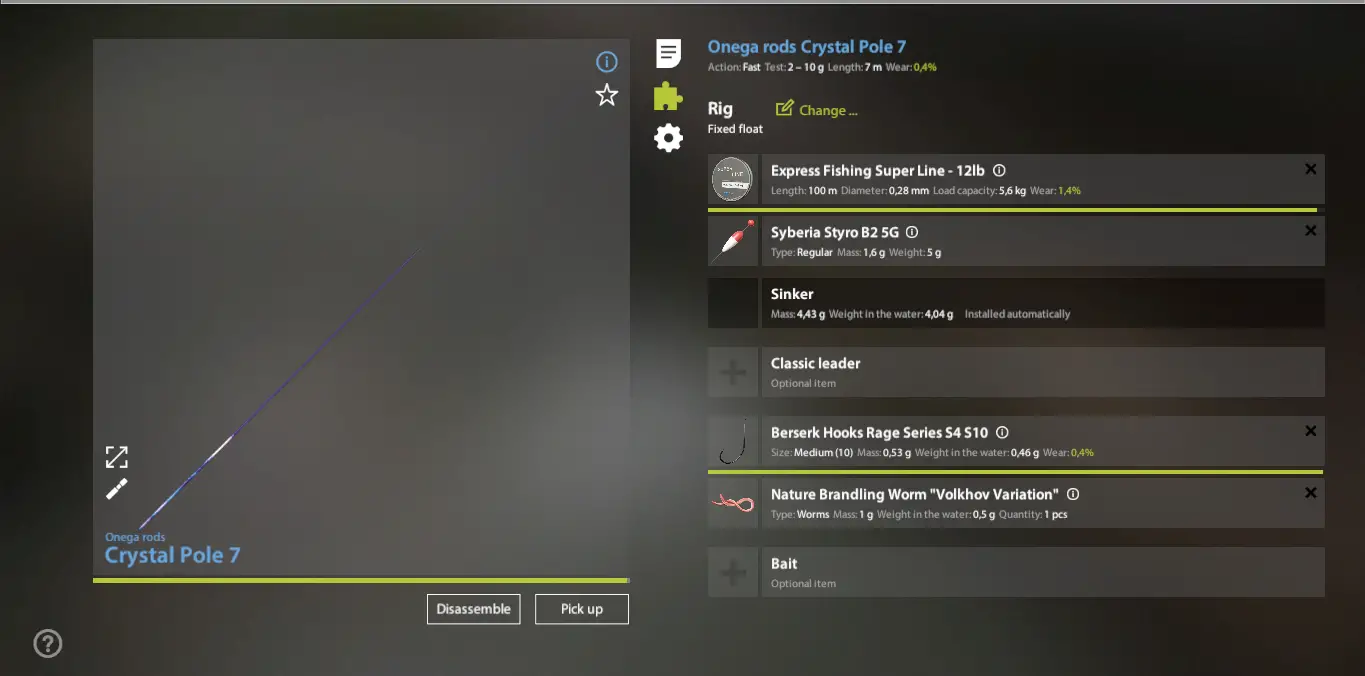Show info for Syberia Styro B2 5G
The image size is (1365, 676).
click(912, 232)
